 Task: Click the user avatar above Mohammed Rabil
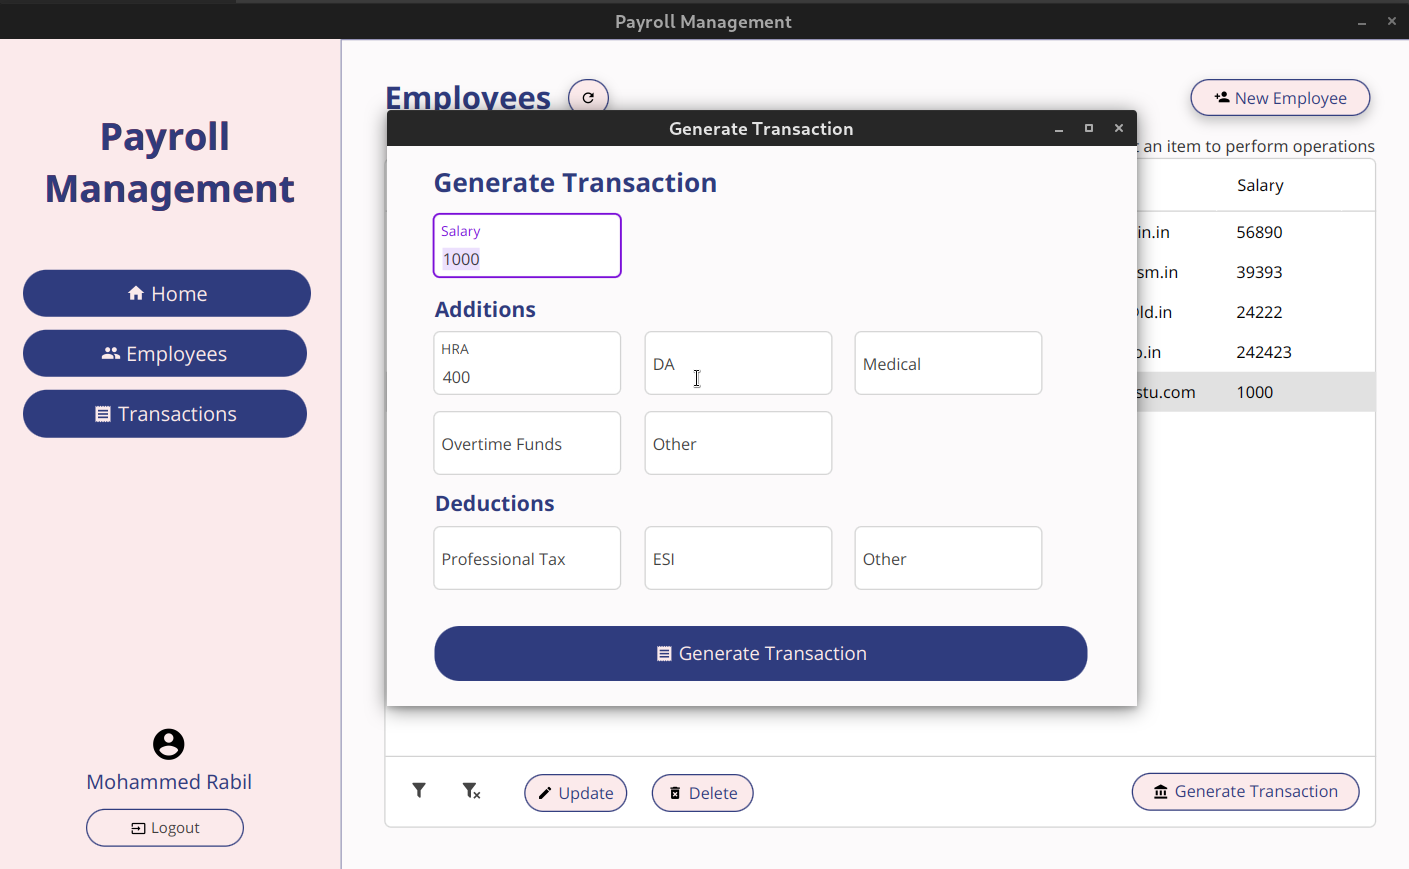click(x=168, y=744)
